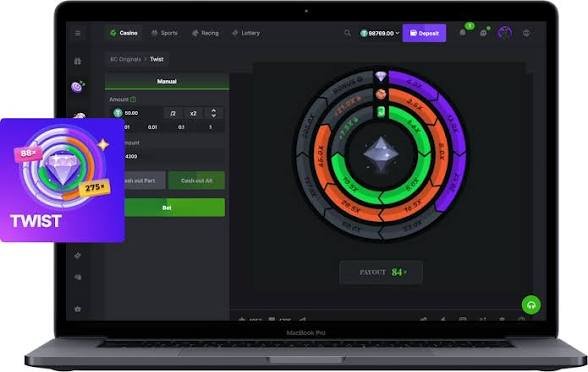The width and height of the screenshot is (588, 372).
Task: Click the bottom sidebar icon
Action: [x=78, y=309]
